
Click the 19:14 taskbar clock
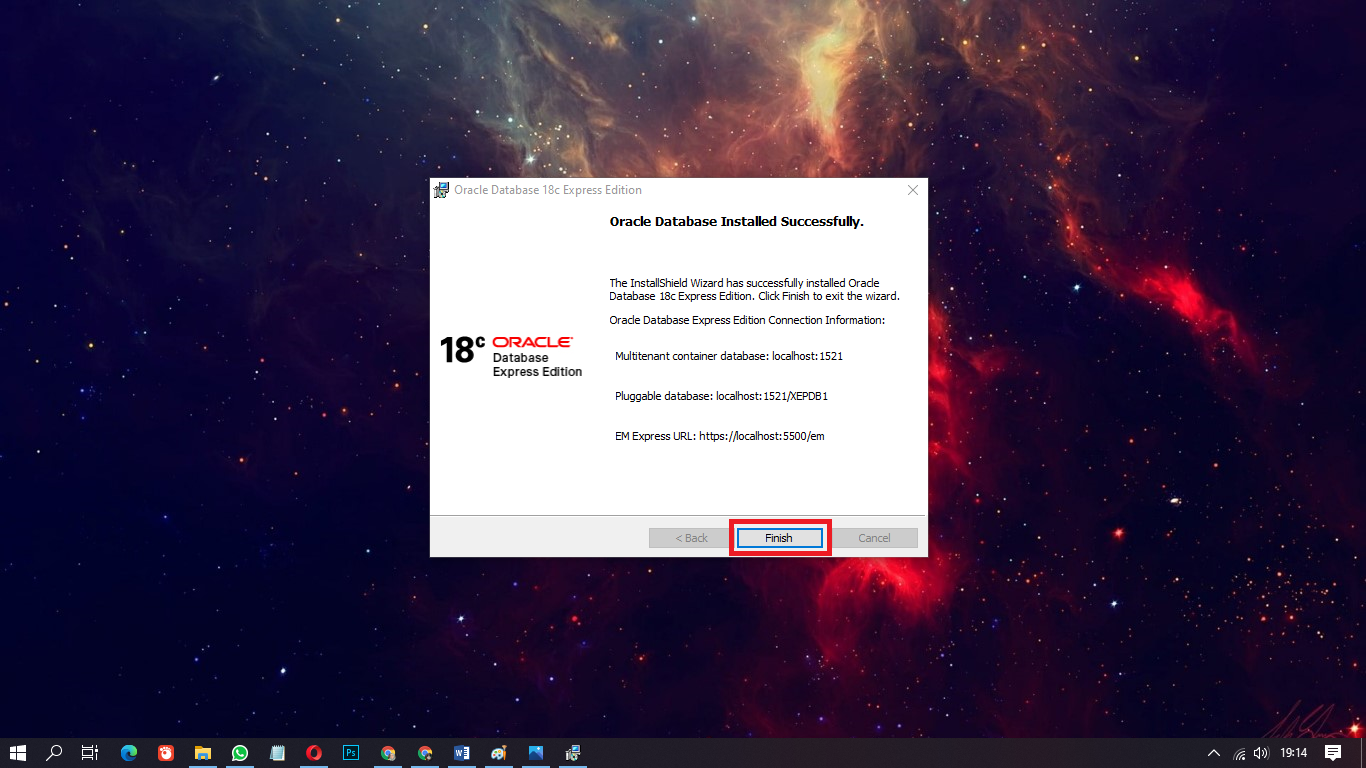1294,753
